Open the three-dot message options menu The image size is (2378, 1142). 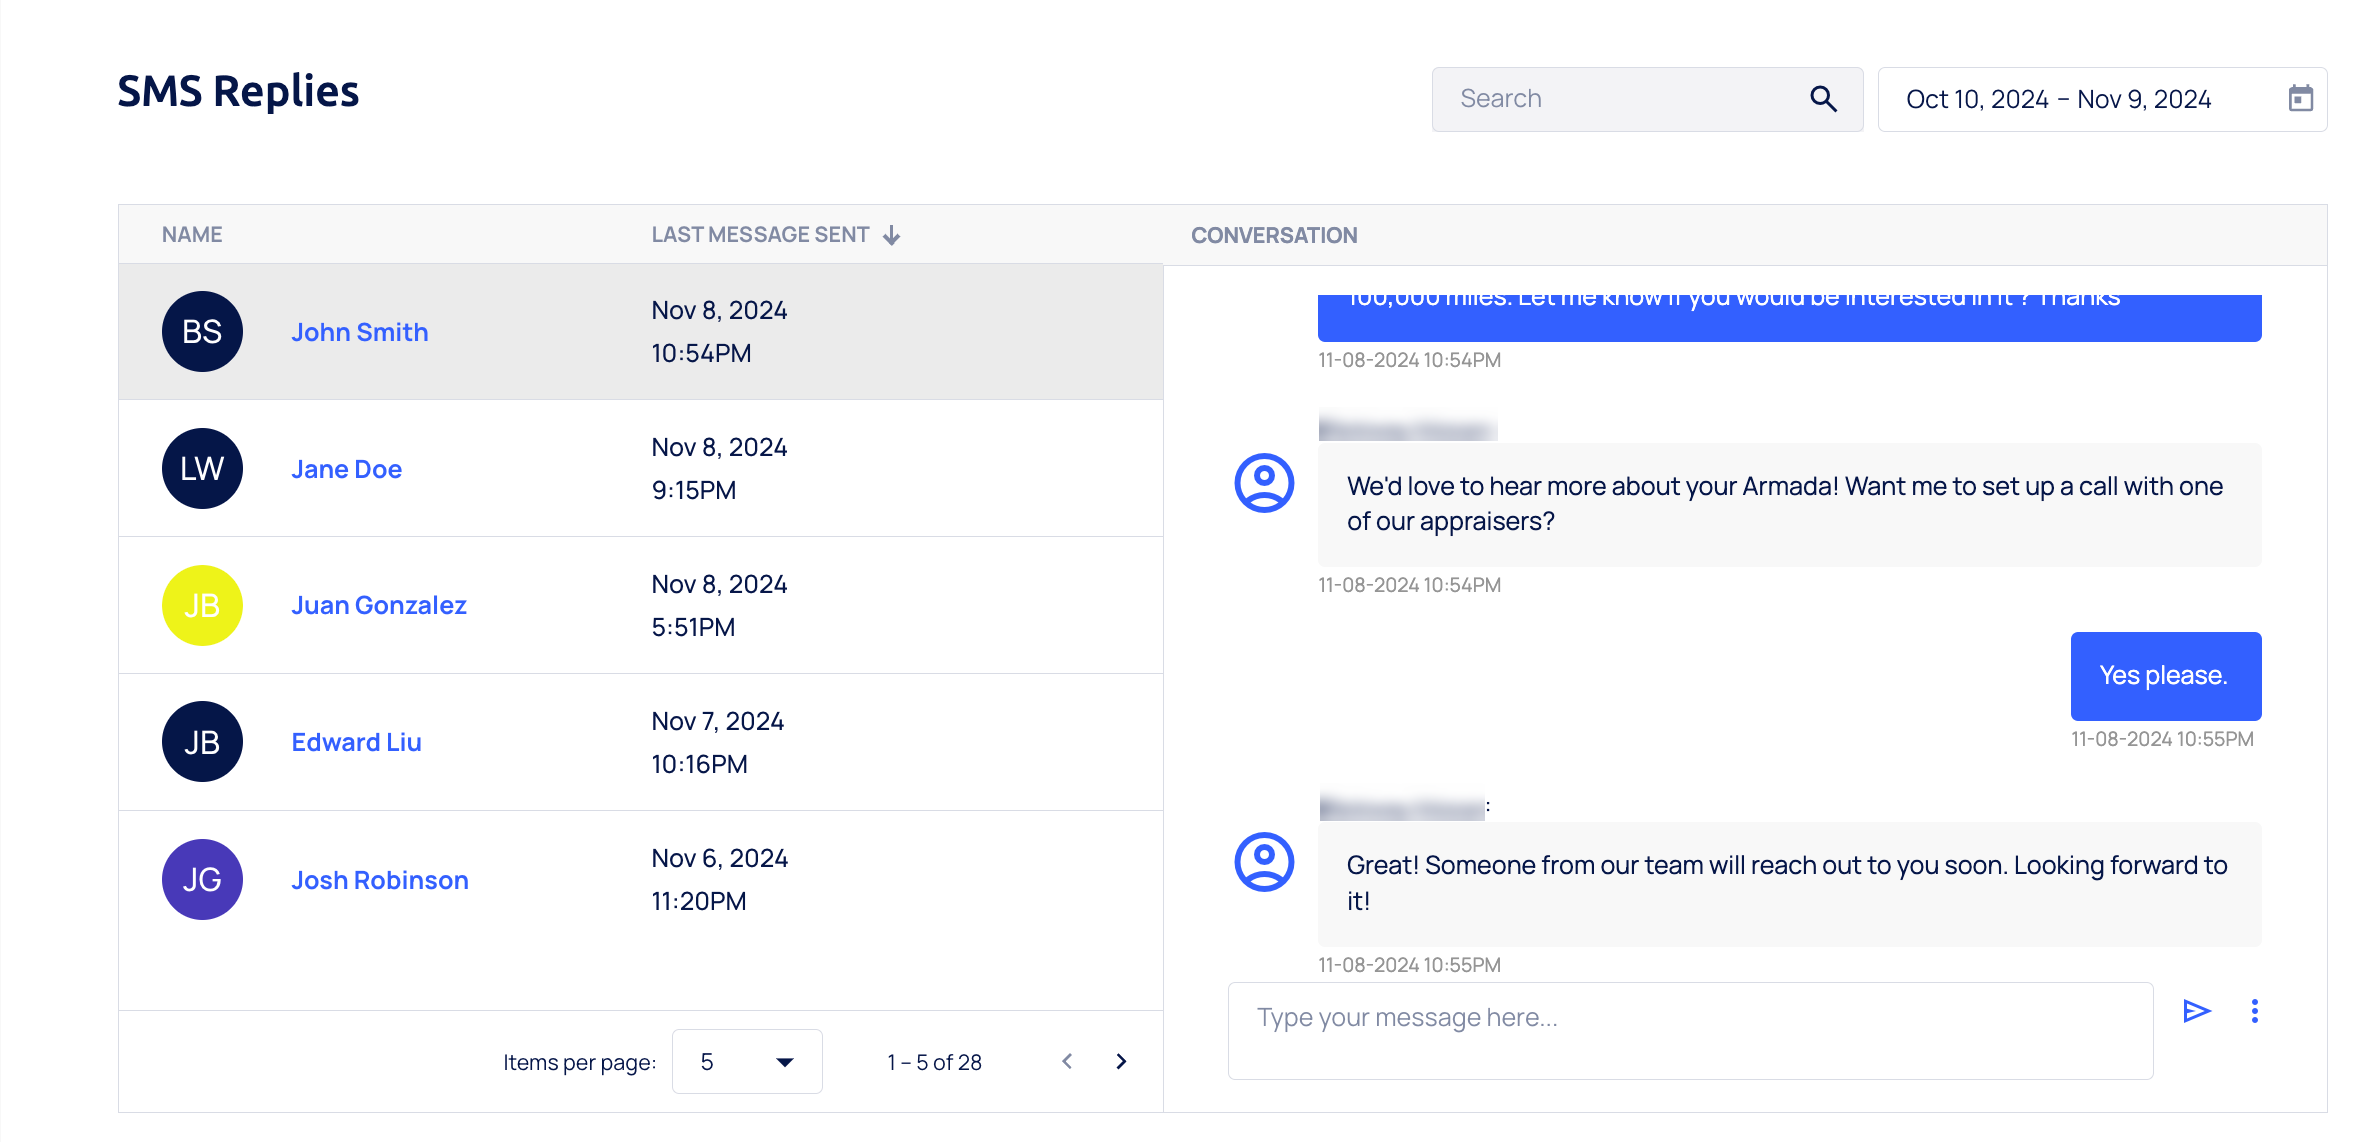tap(2254, 1011)
